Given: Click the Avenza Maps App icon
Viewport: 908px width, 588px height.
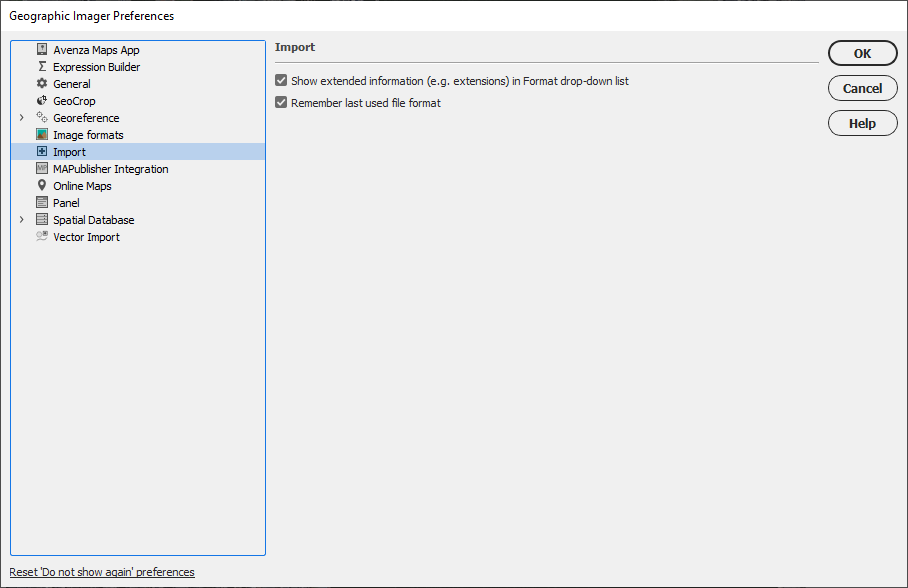Looking at the screenshot, I should coord(42,49).
